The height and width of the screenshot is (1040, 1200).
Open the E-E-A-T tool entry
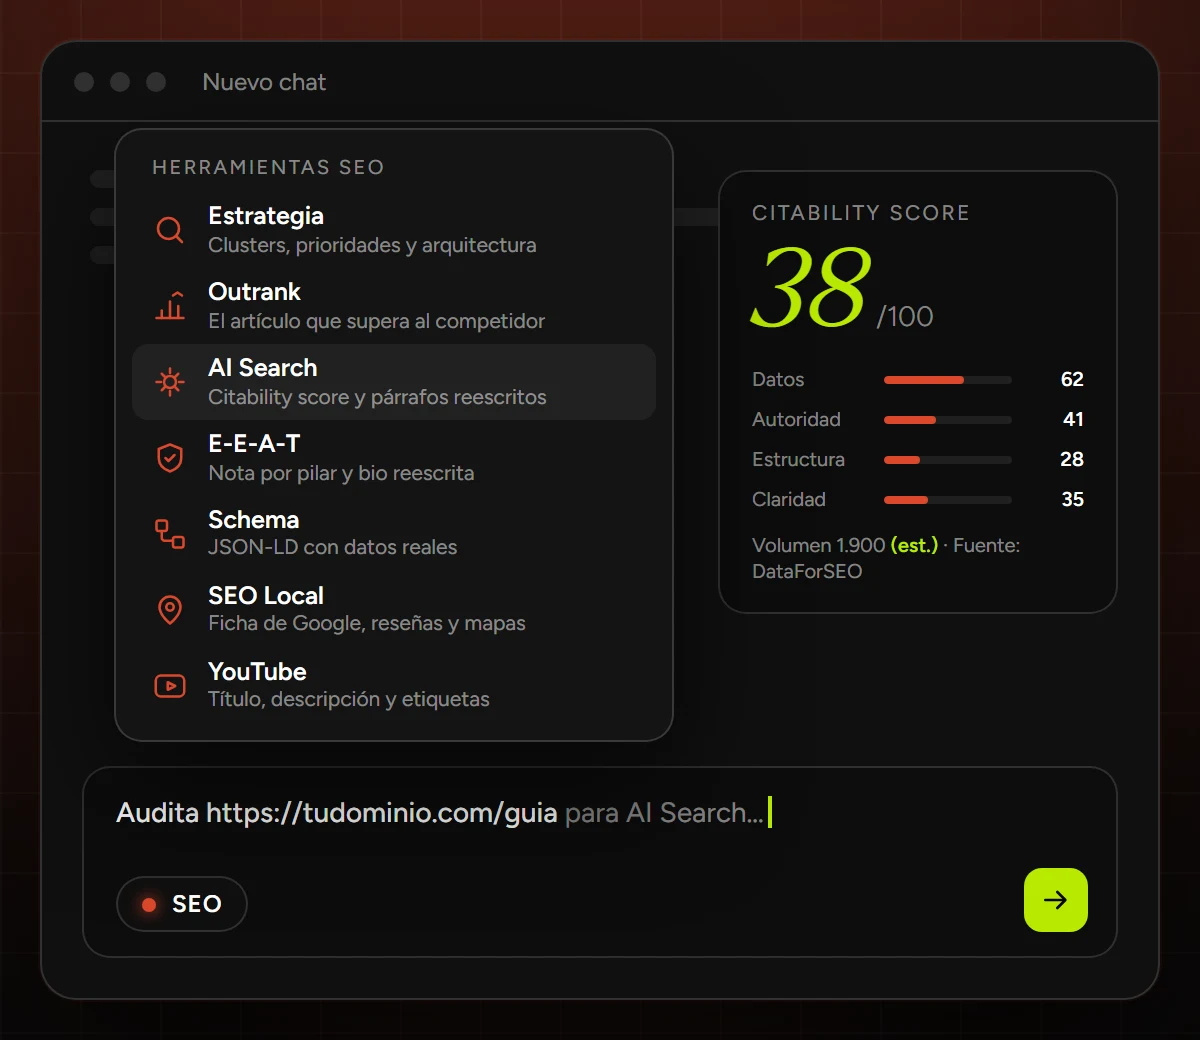point(394,458)
